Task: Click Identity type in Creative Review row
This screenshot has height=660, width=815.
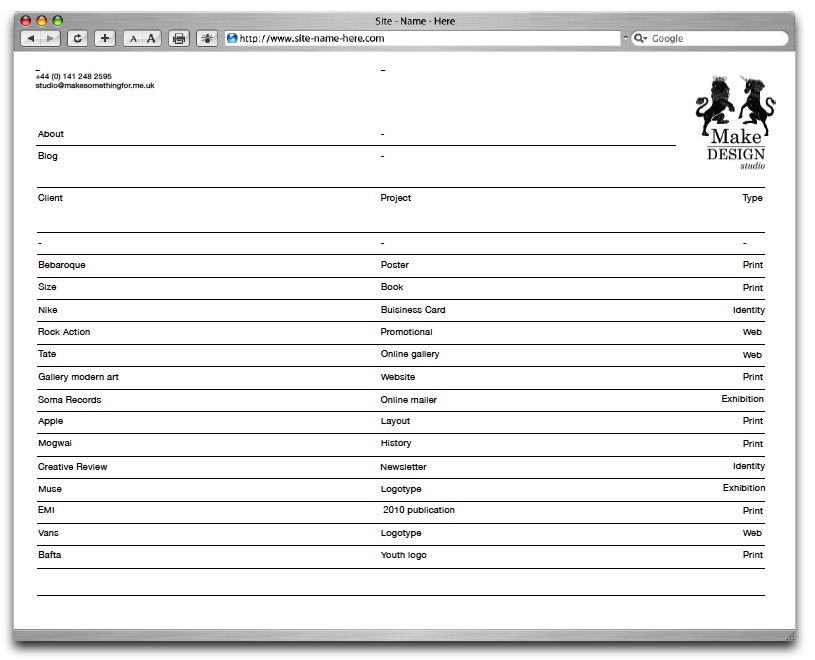Action: click(x=748, y=466)
